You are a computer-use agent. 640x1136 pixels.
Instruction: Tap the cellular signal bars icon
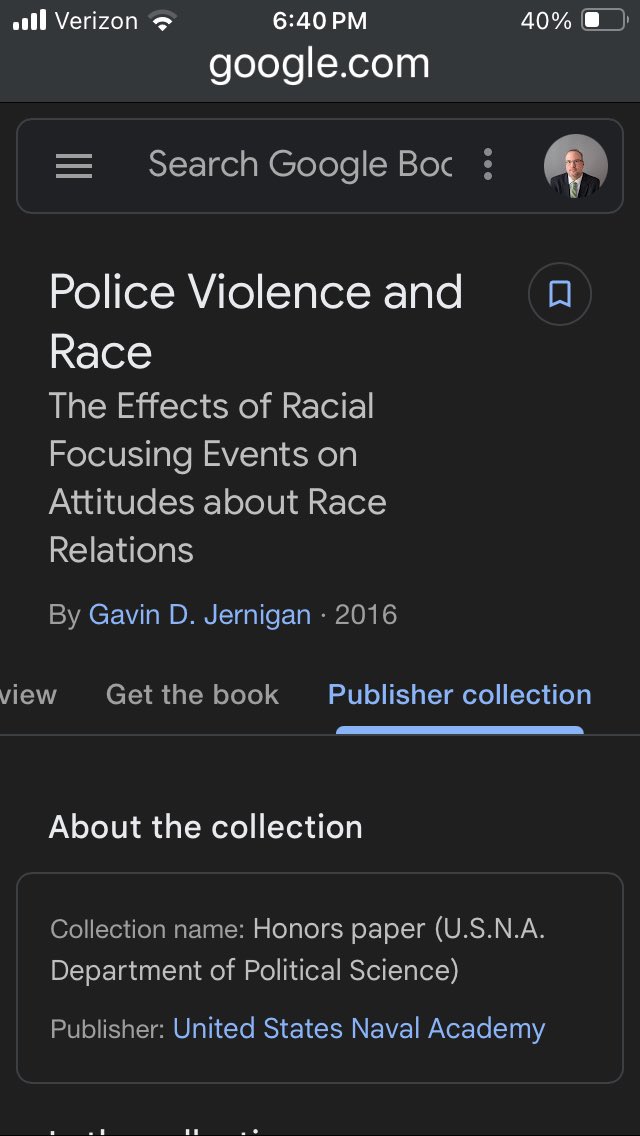pos(29,20)
